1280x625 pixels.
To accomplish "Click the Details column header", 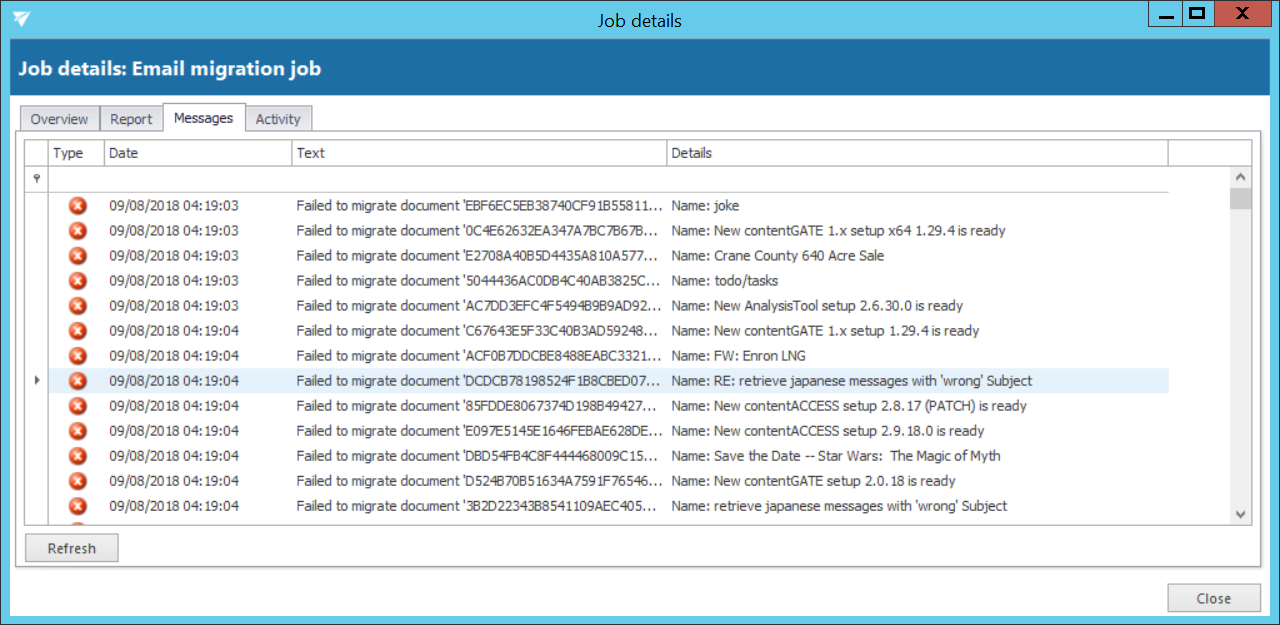I will [x=916, y=153].
